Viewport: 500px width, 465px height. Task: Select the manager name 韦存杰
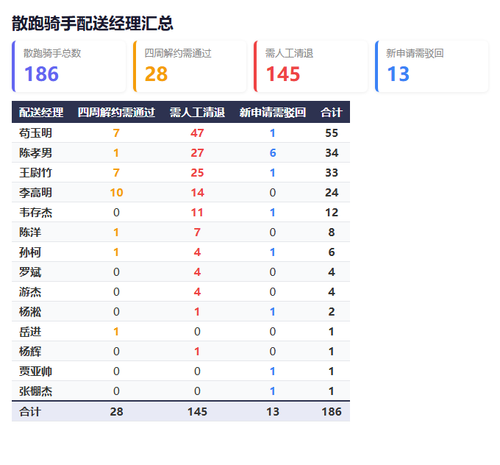click(35, 212)
